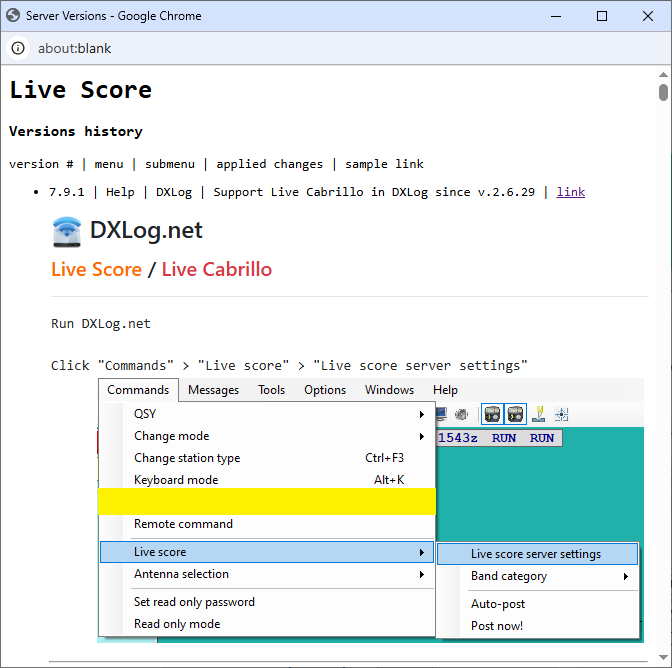672x668 pixels.
Task: Select Post now! in the submenu
Action: [537, 626]
